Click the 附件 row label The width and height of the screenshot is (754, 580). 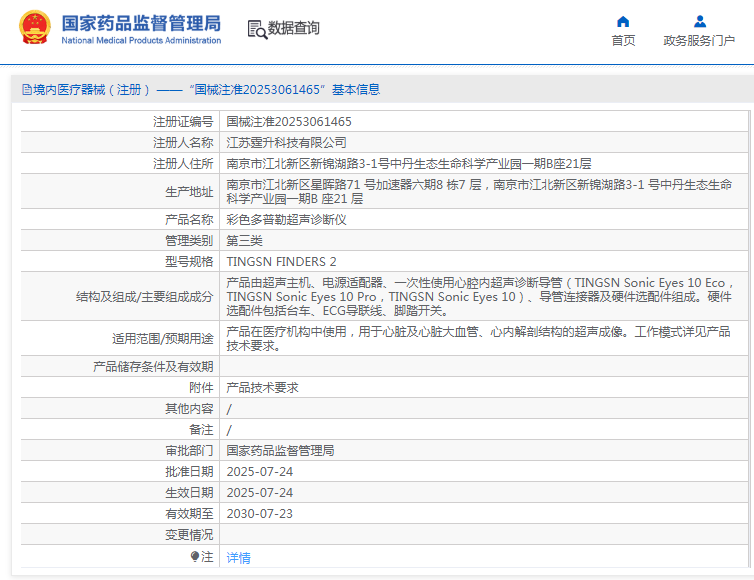click(x=201, y=388)
